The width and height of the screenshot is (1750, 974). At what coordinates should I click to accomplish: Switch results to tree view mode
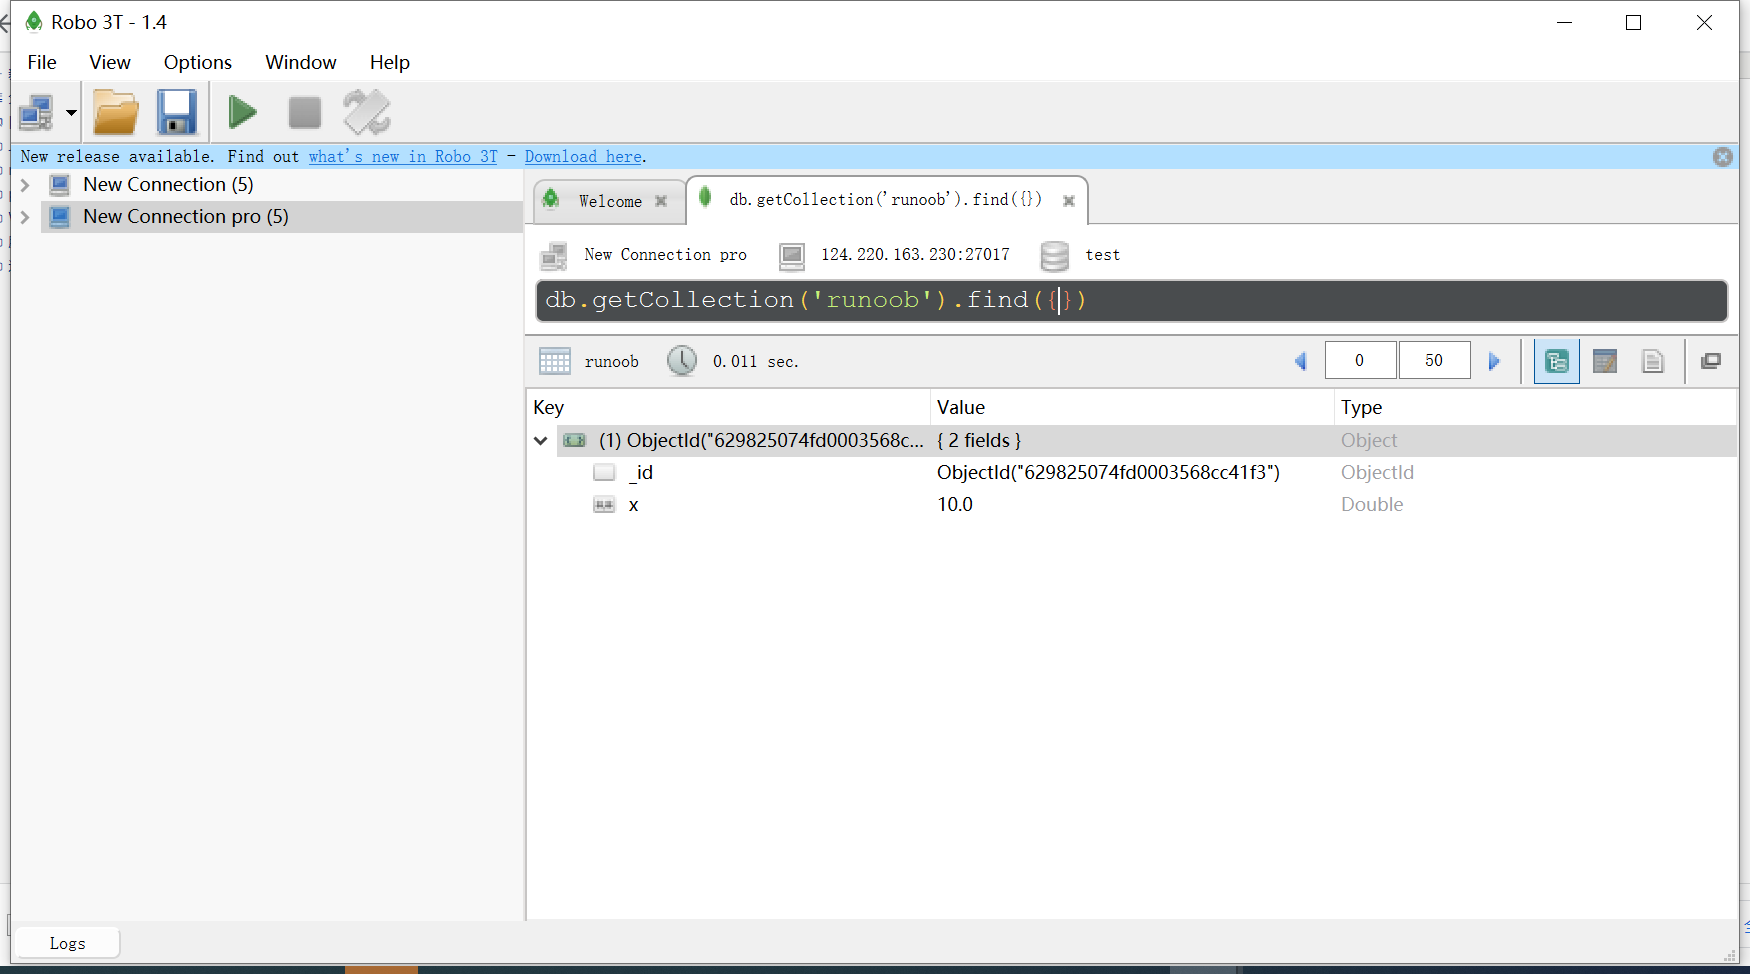[1557, 361]
